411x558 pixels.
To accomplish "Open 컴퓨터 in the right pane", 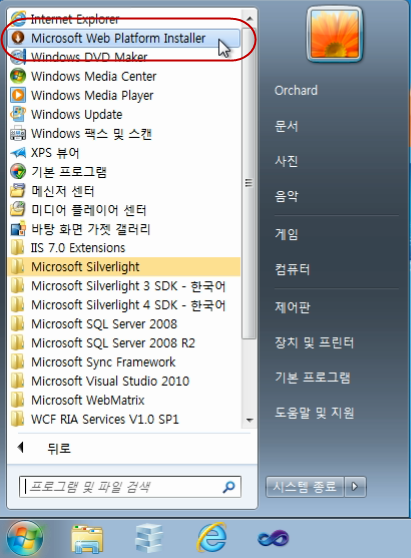I will pos(292,269).
